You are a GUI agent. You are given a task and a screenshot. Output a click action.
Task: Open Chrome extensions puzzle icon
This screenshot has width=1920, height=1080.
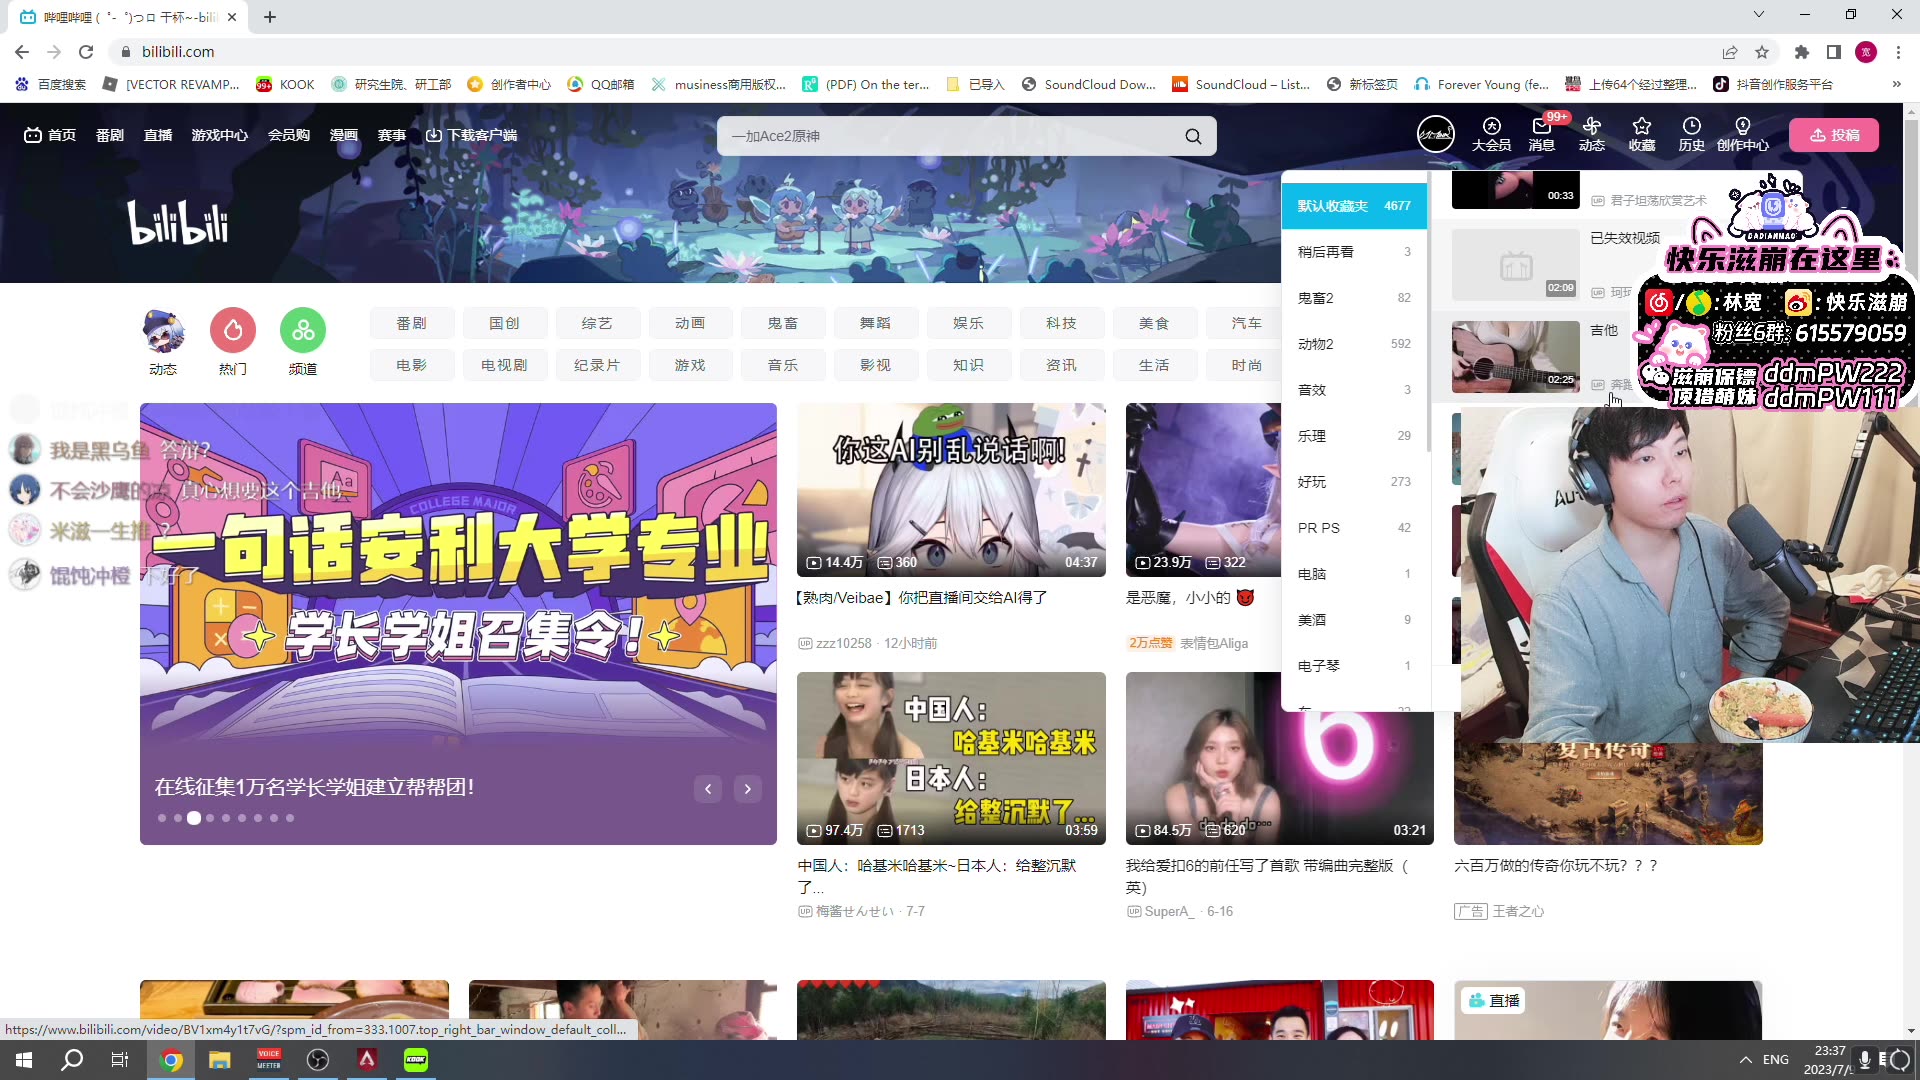(x=1802, y=52)
